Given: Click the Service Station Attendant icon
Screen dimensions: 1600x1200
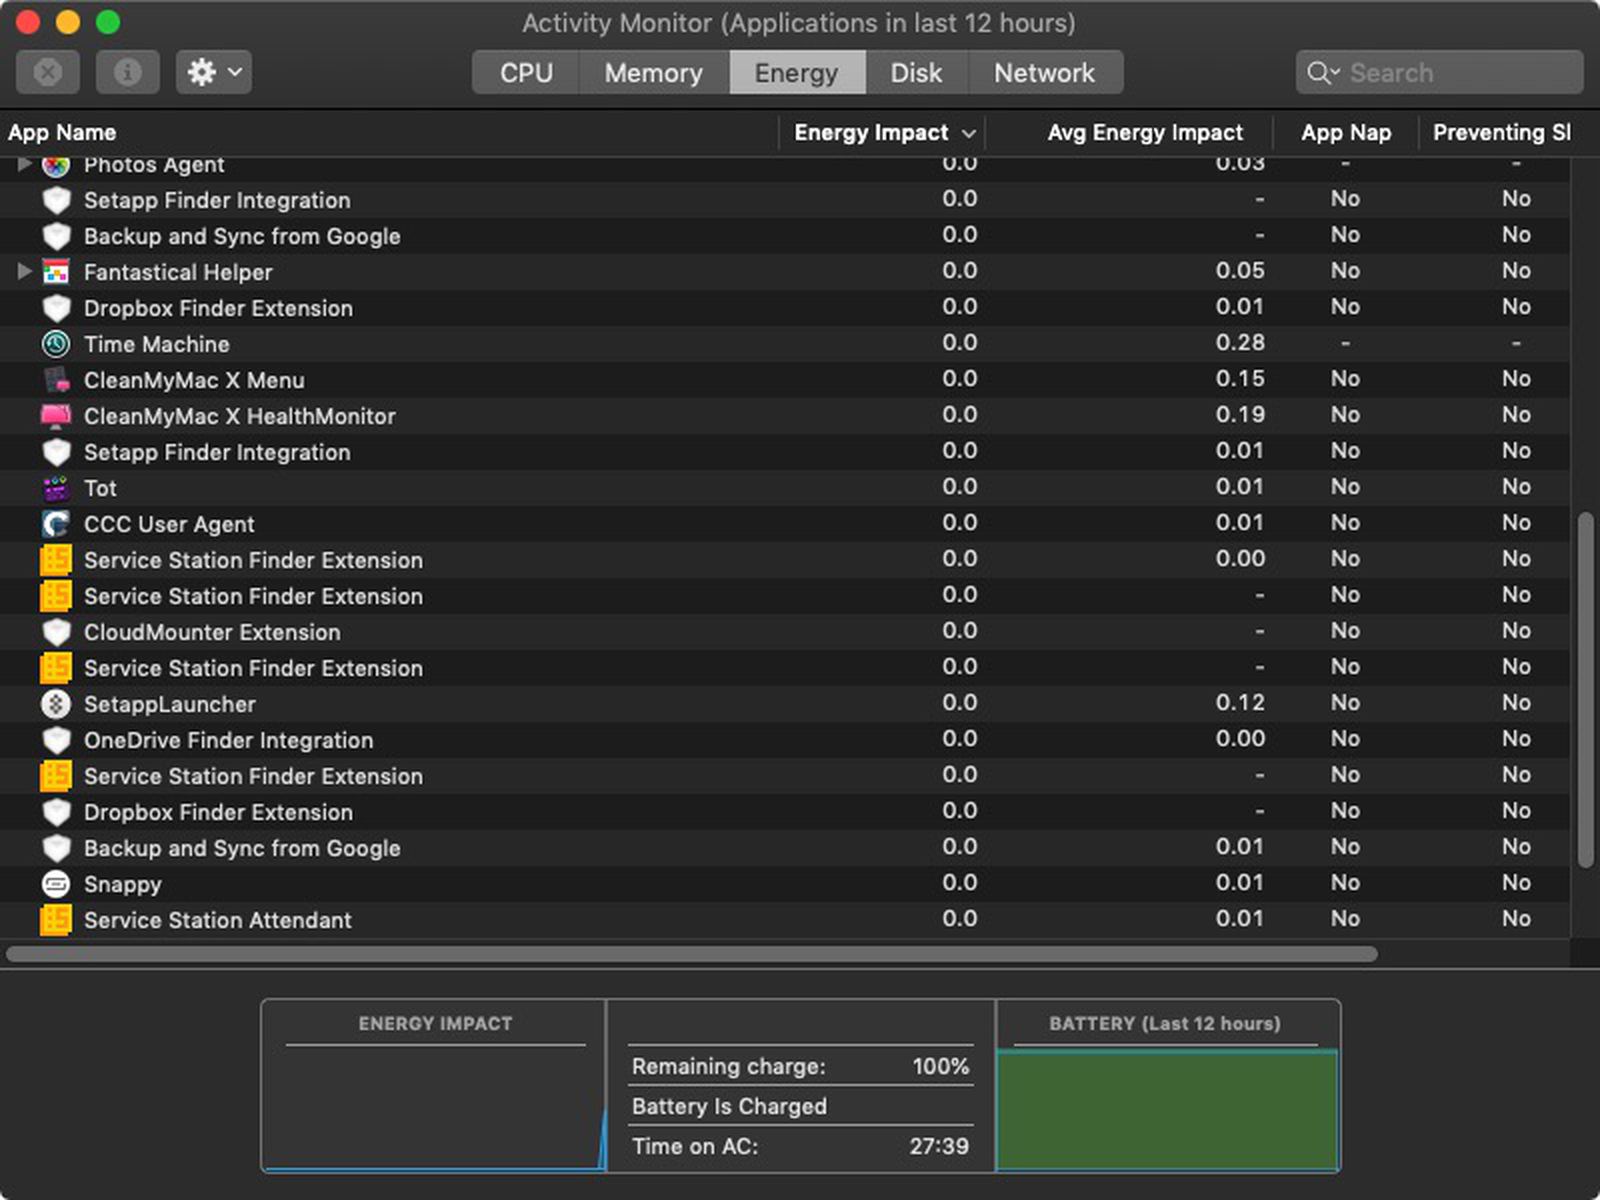Looking at the screenshot, I should [x=57, y=920].
